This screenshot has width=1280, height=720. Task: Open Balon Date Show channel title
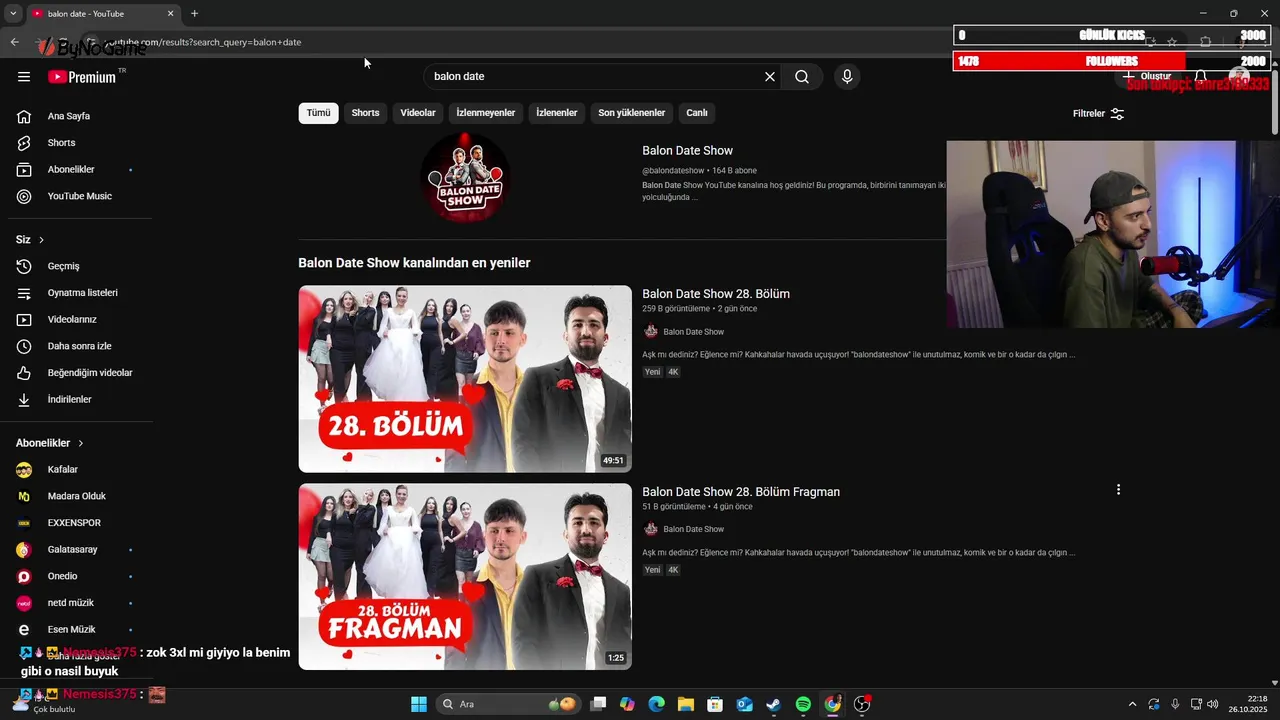click(x=687, y=151)
